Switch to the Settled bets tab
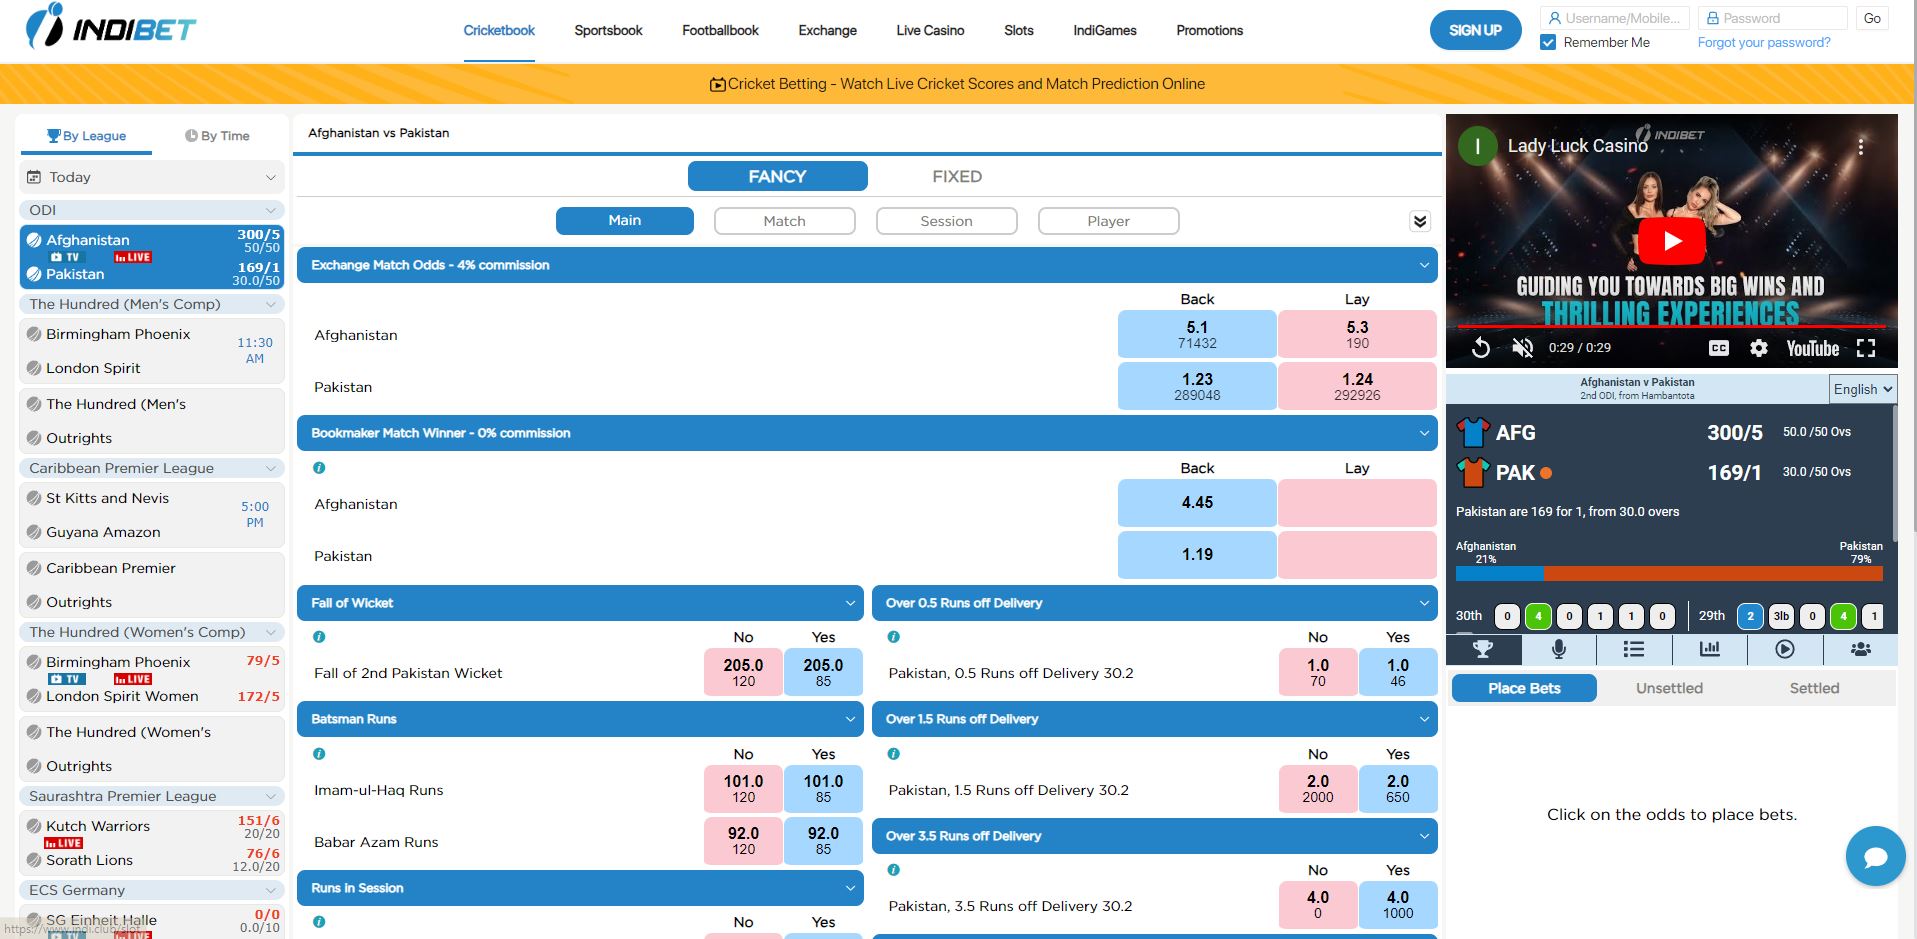The image size is (1917, 939). tap(1814, 688)
